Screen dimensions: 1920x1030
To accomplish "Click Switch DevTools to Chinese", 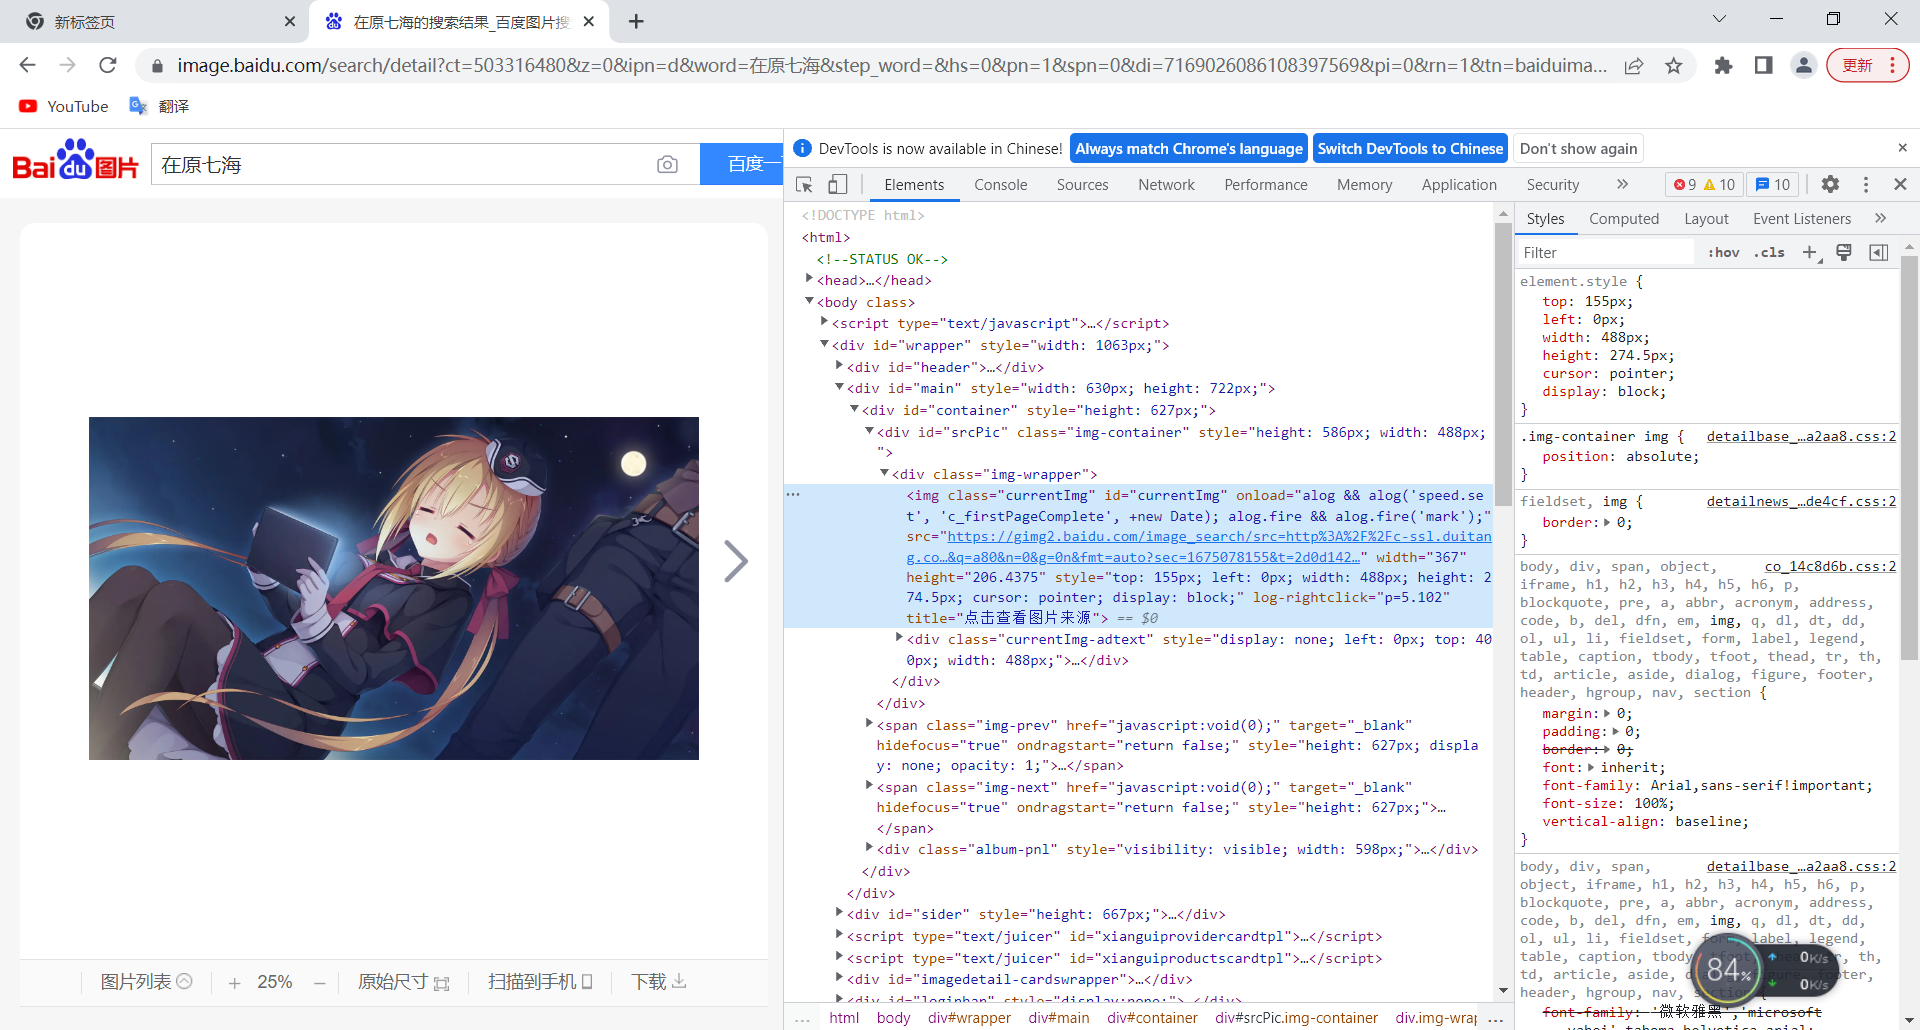I will click(x=1410, y=149).
